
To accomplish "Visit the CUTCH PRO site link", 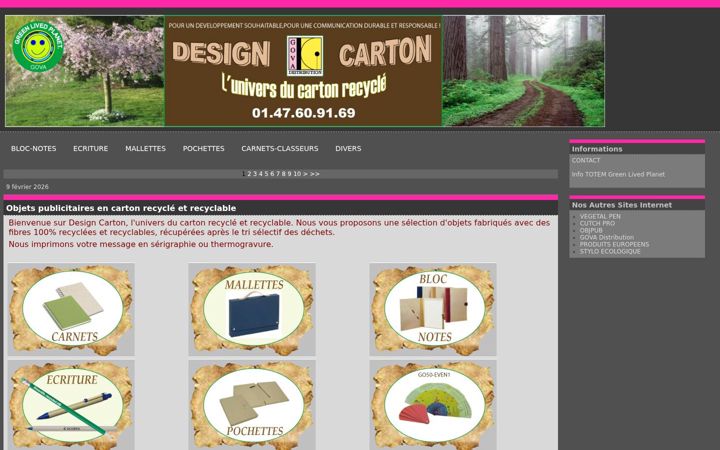I will (597, 223).
